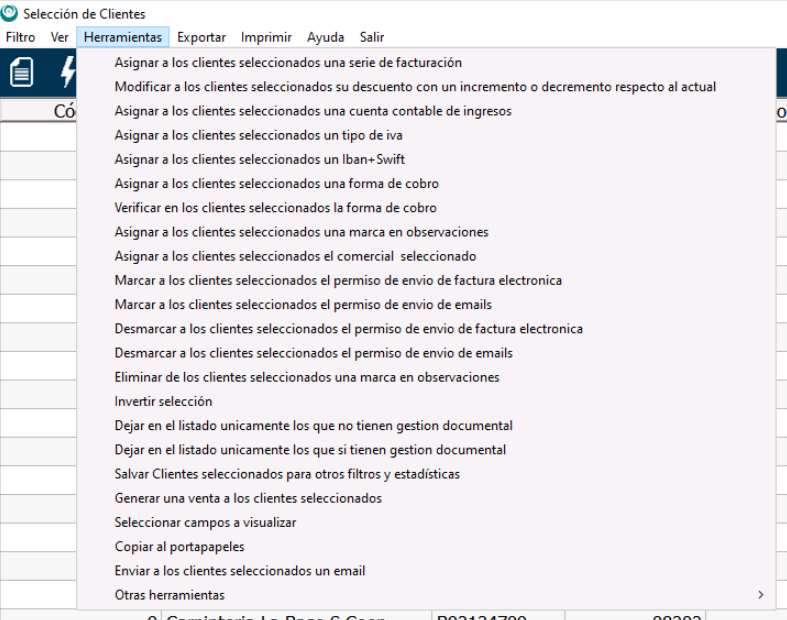The width and height of the screenshot is (787, 620).
Task: Open the Filtro menu
Action: click(20, 37)
